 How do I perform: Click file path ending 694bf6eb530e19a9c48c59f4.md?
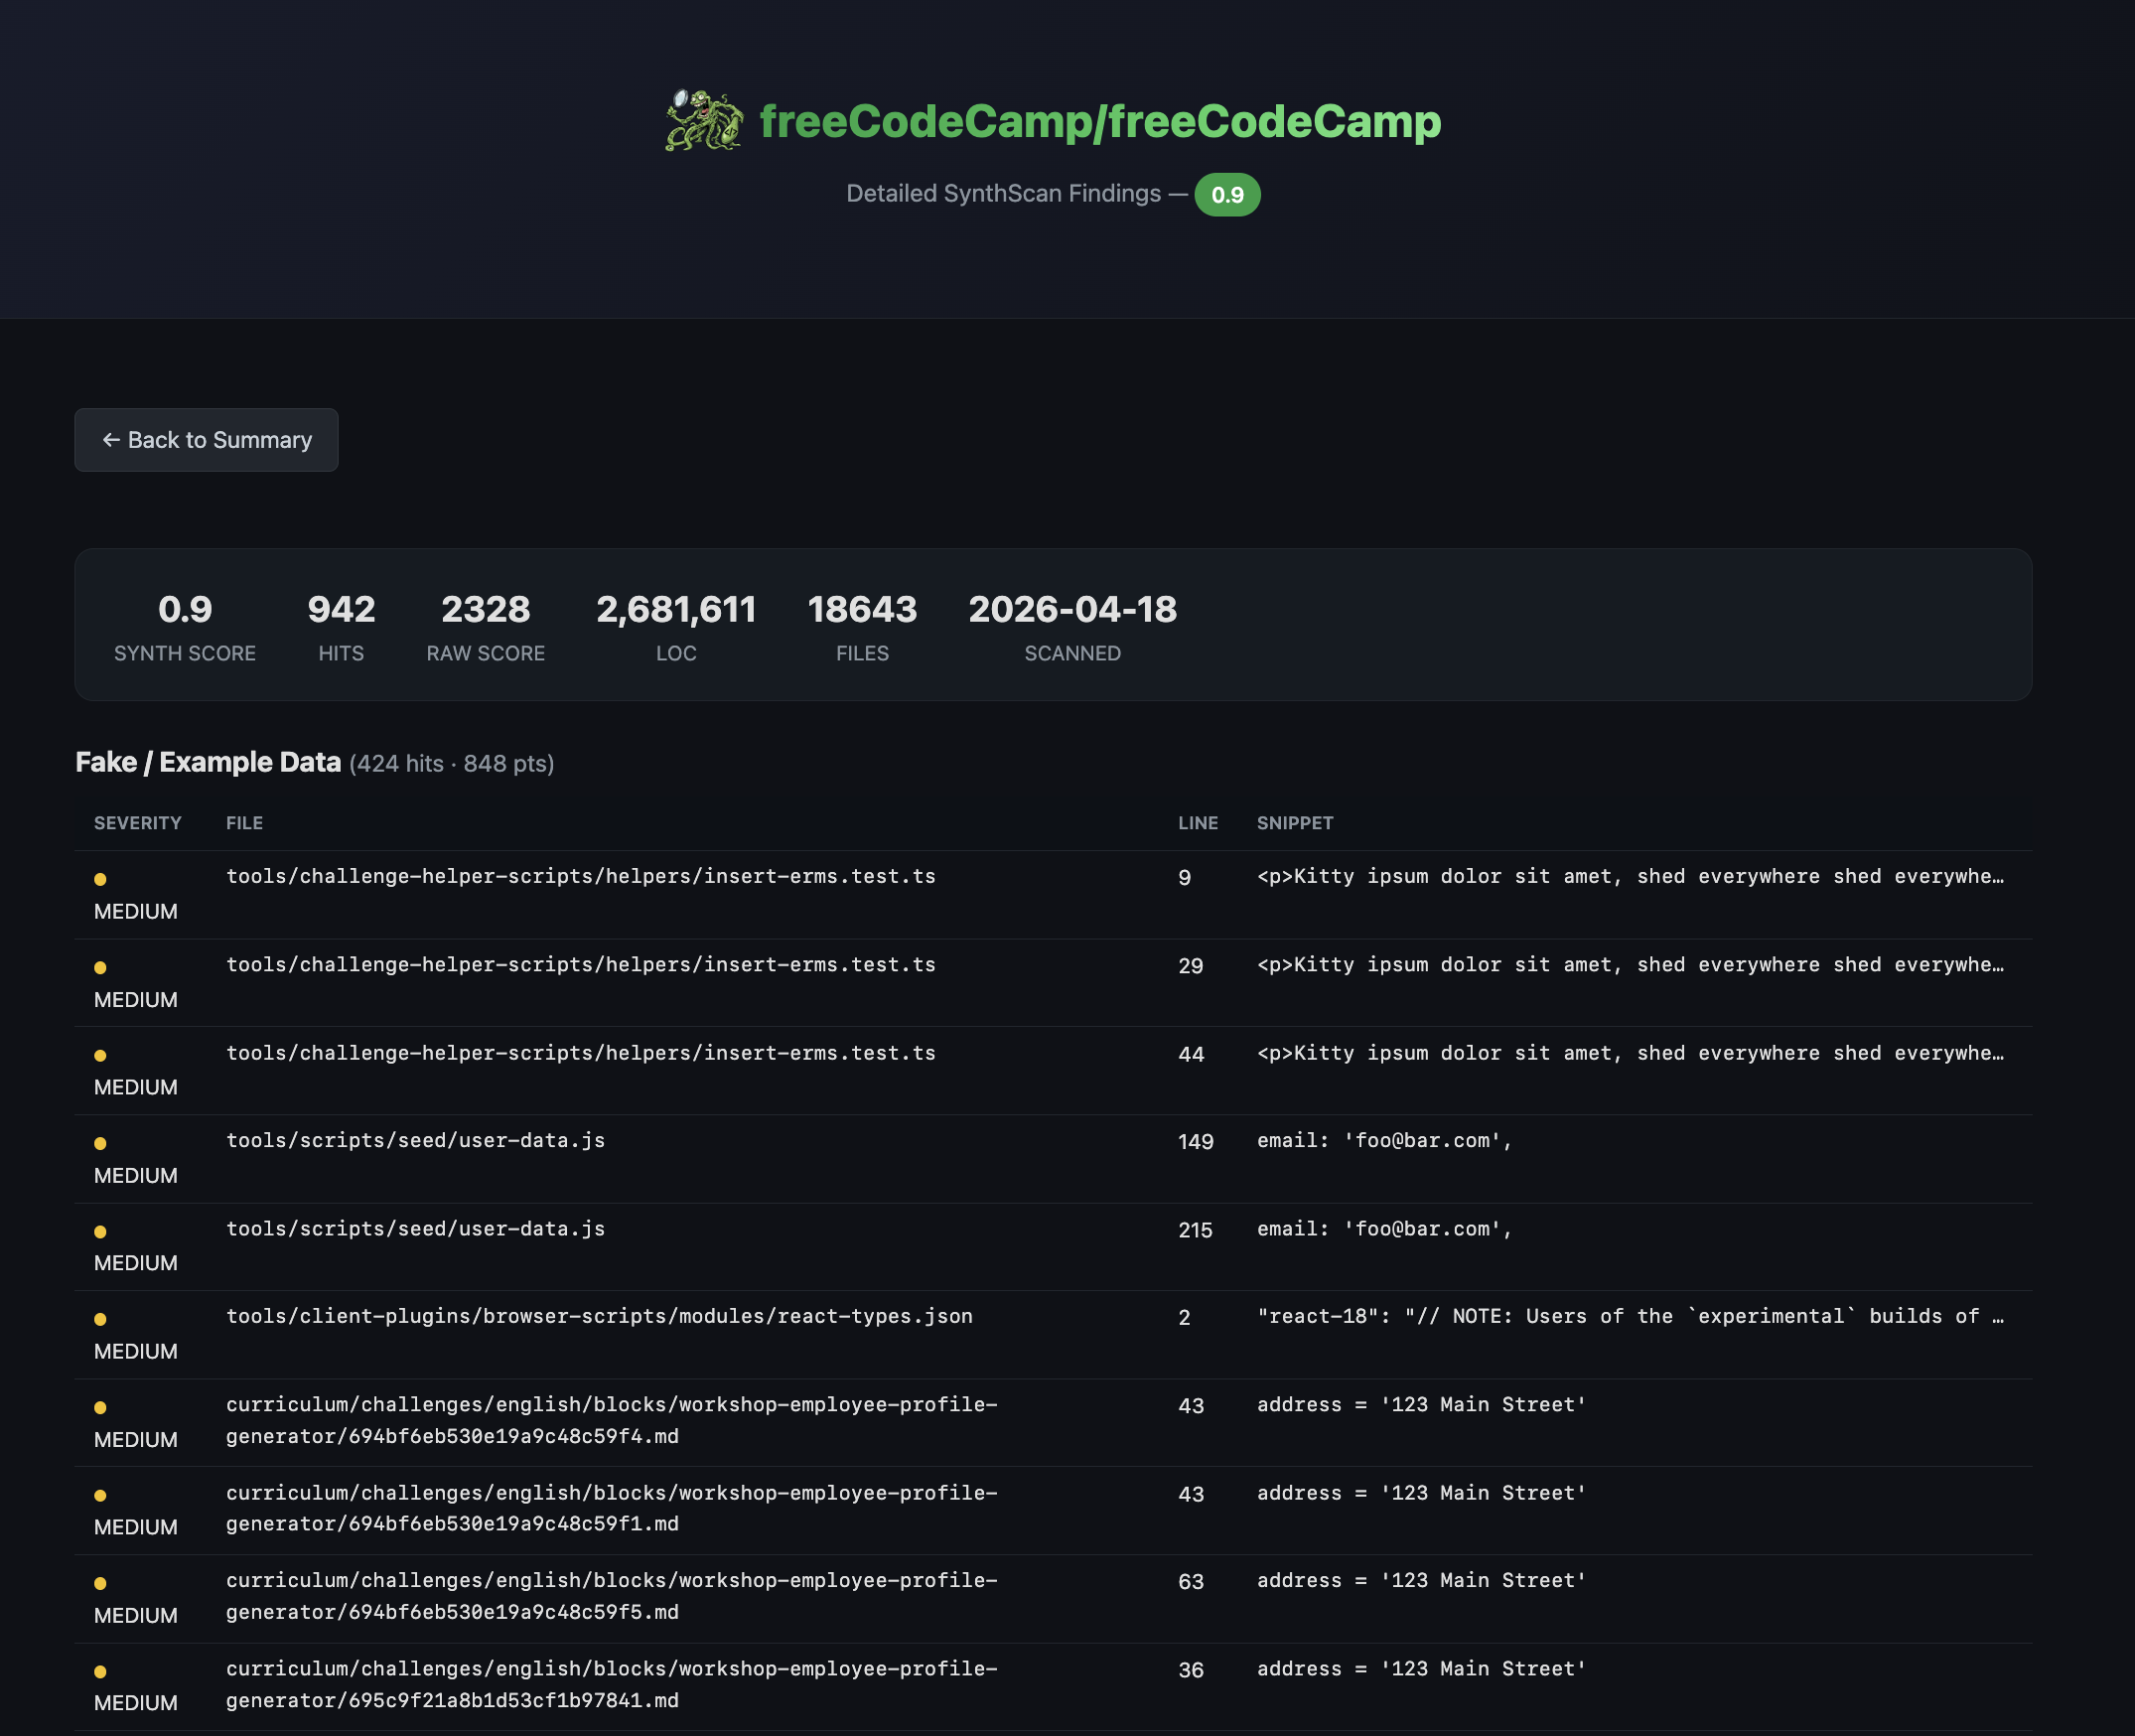[612, 1420]
